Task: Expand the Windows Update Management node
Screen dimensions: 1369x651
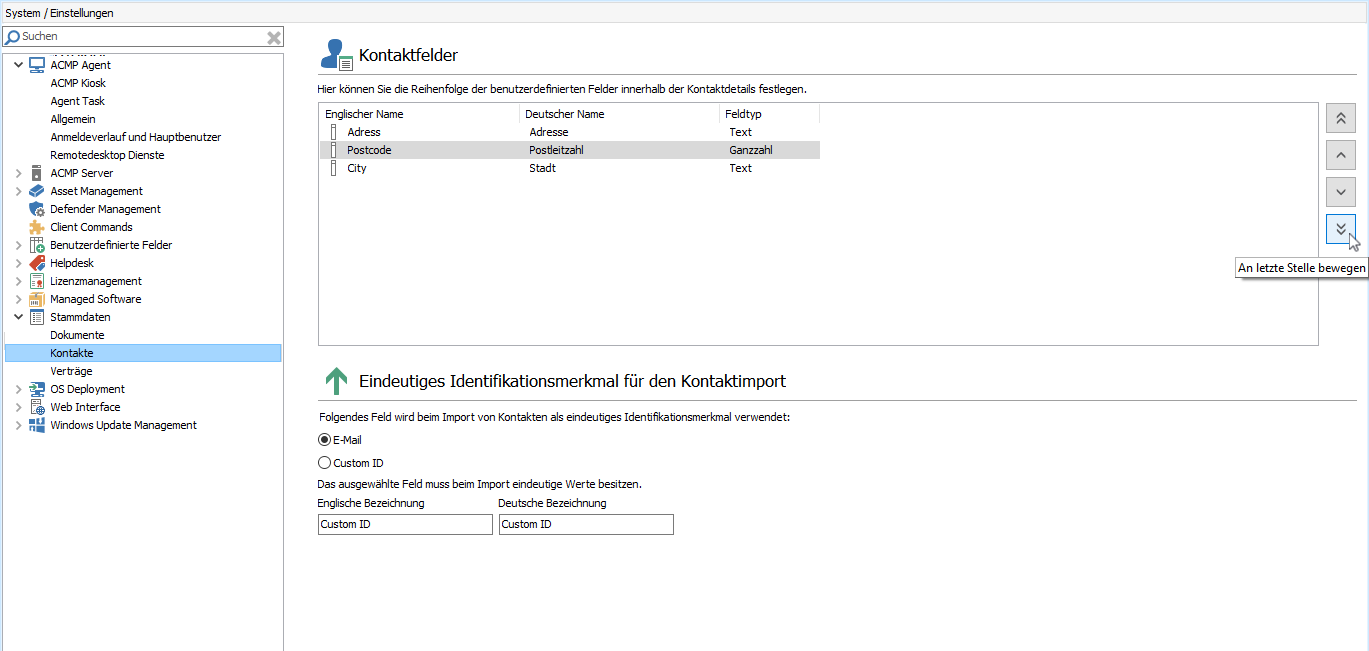Action: click(x=18, y=425)
